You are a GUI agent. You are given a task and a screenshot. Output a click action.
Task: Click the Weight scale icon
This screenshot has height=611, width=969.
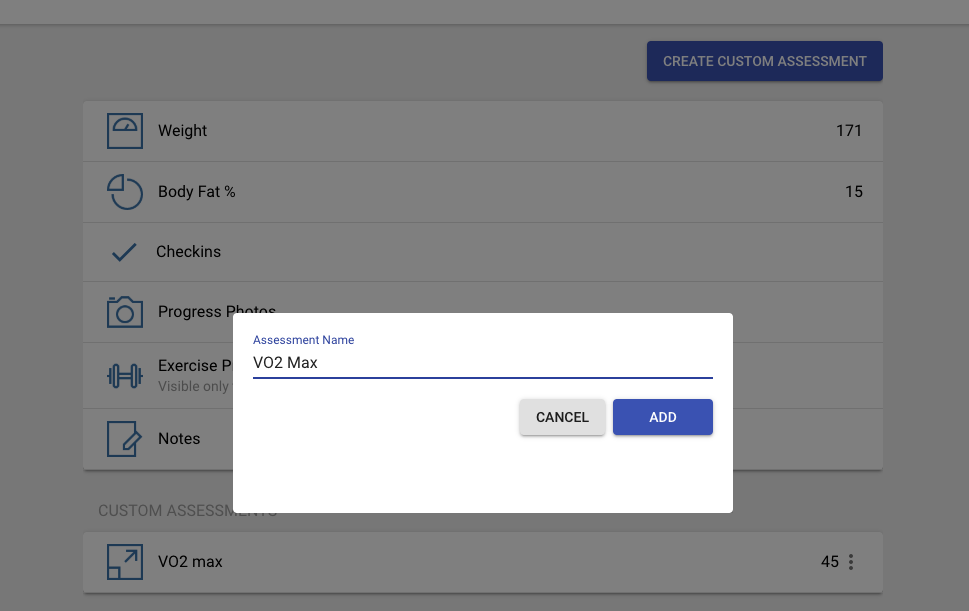124,130
